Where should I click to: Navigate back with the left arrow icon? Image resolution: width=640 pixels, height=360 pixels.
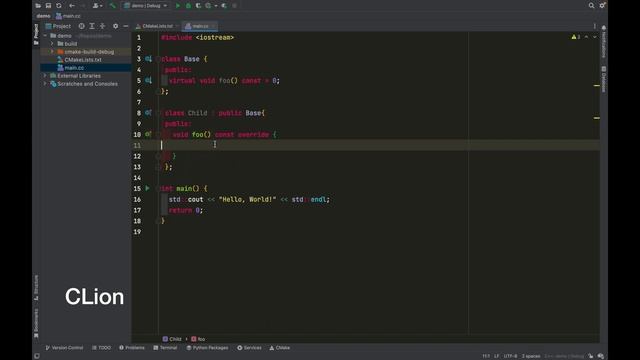[x=72, y=6]
